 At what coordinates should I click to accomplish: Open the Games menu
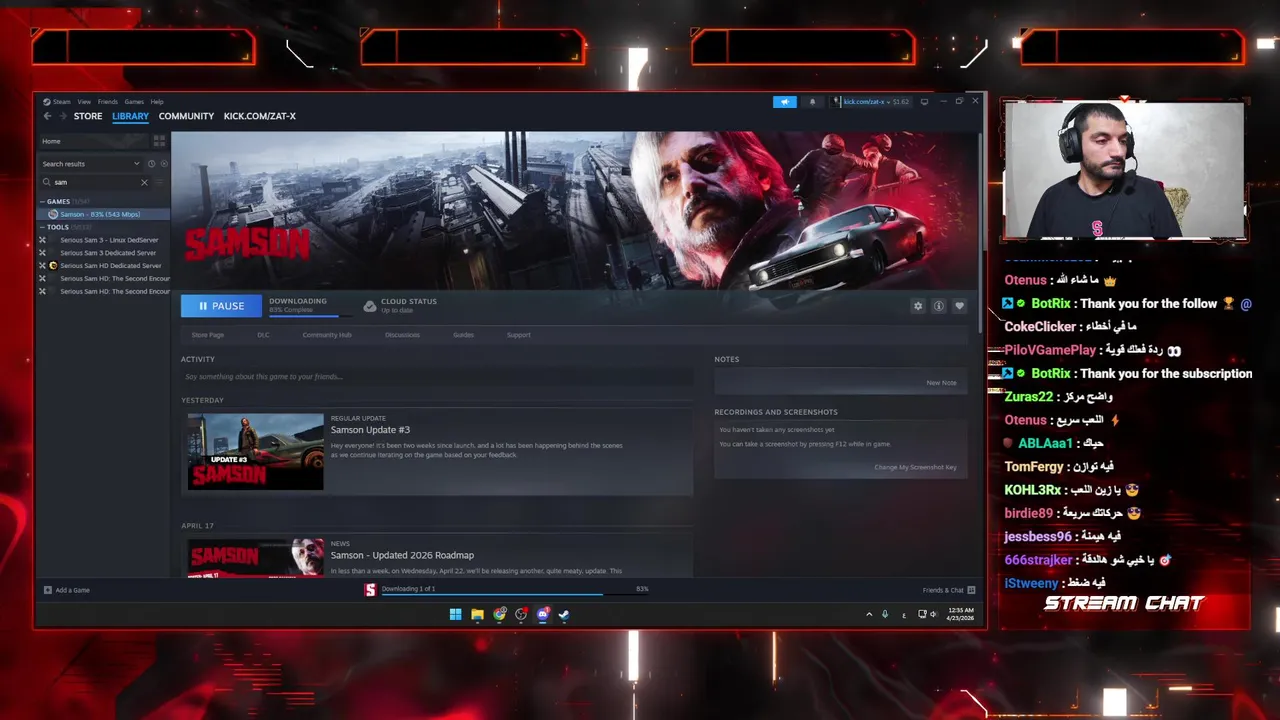coord(134,101)
